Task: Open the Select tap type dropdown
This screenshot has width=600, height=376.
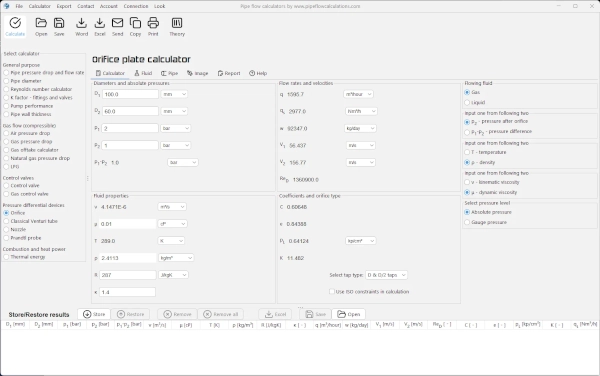Action: click(386, 275)
